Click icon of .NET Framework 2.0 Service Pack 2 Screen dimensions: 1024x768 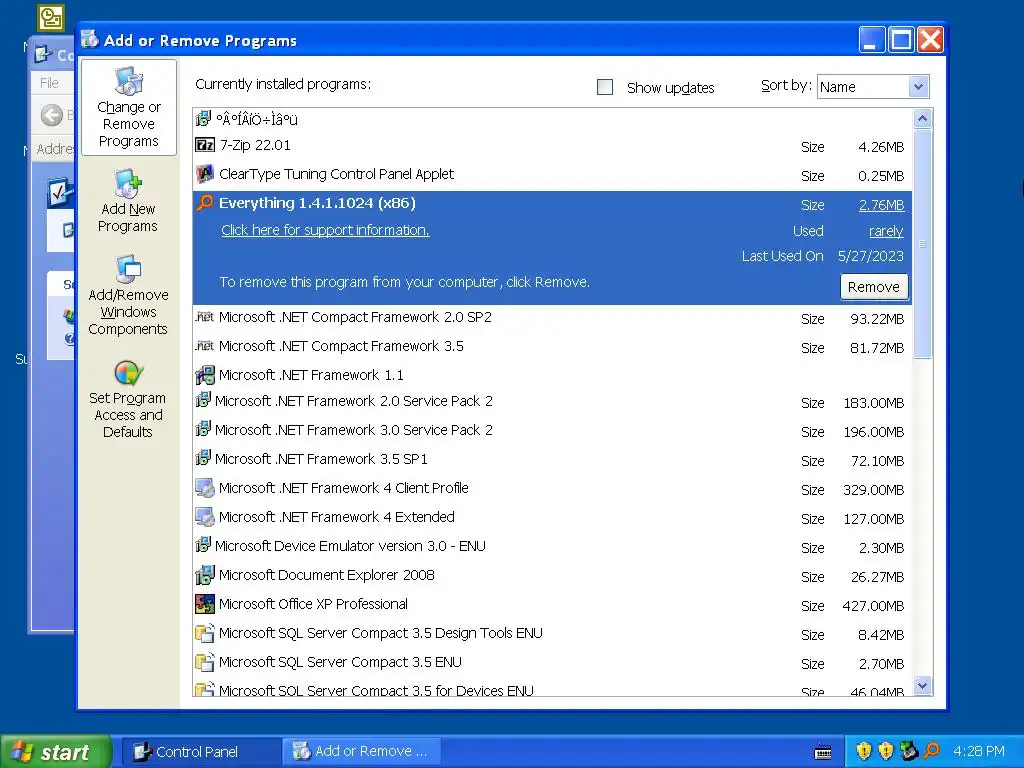click(203, 400)
